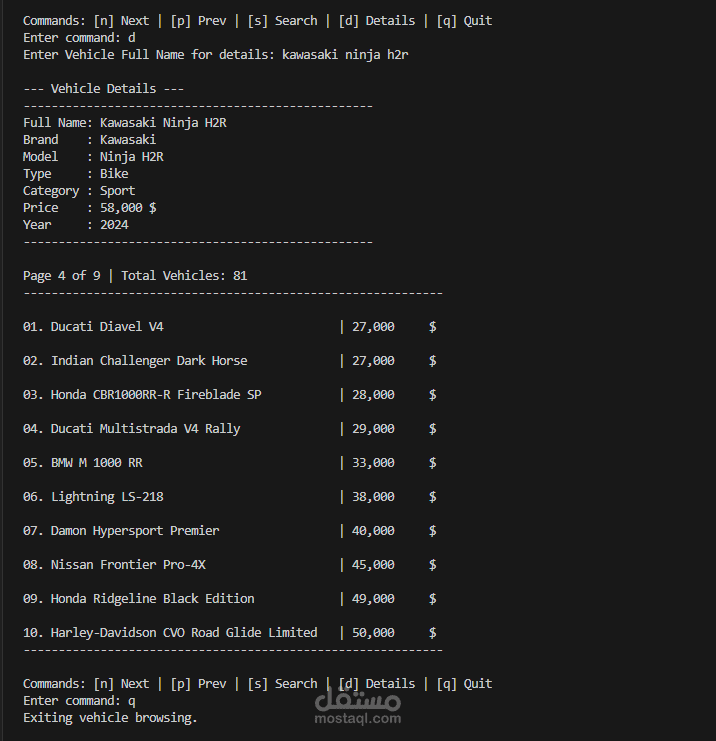Click 'Enter command: d' line

coord(79,38)
